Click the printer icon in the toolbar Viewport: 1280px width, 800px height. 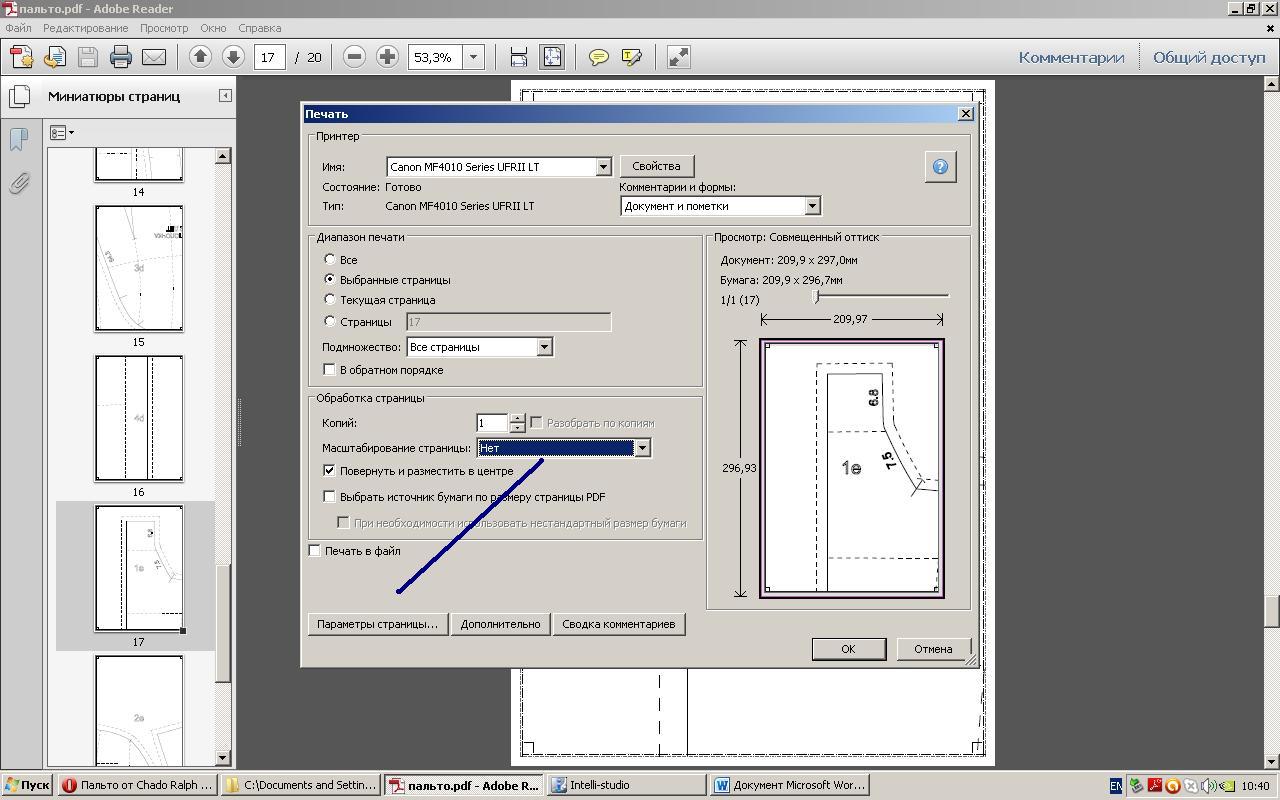point(121,57)
